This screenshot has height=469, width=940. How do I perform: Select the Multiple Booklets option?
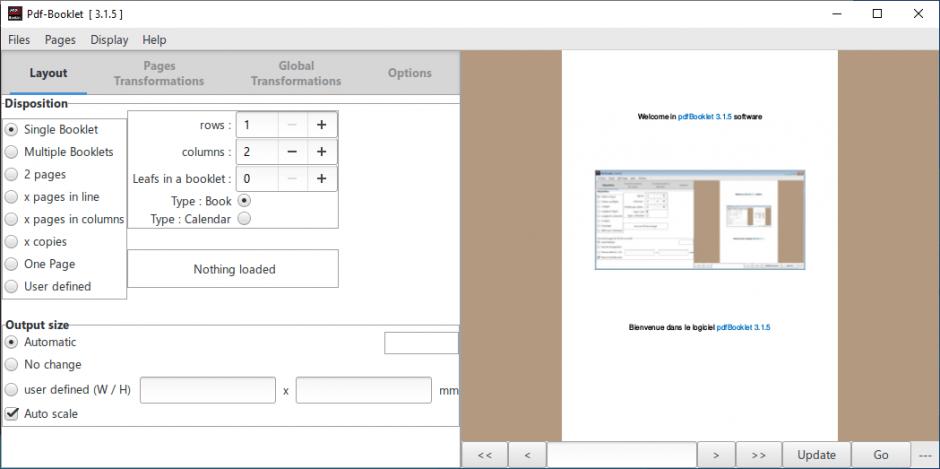[11, 152]
